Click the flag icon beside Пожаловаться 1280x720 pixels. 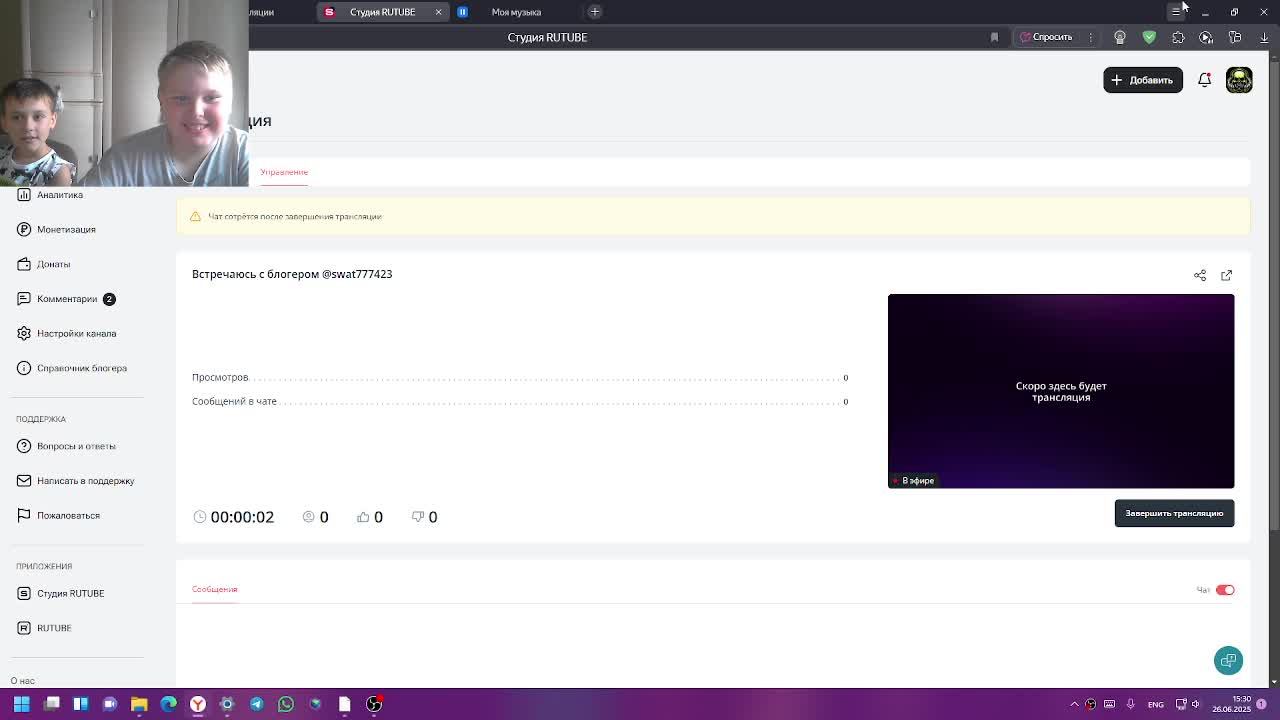(24, 515)
